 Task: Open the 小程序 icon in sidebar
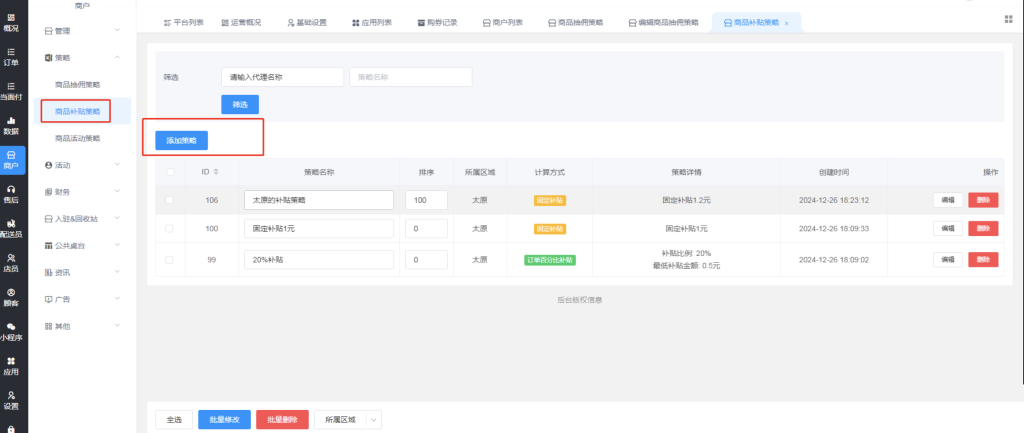click(11, 331)
